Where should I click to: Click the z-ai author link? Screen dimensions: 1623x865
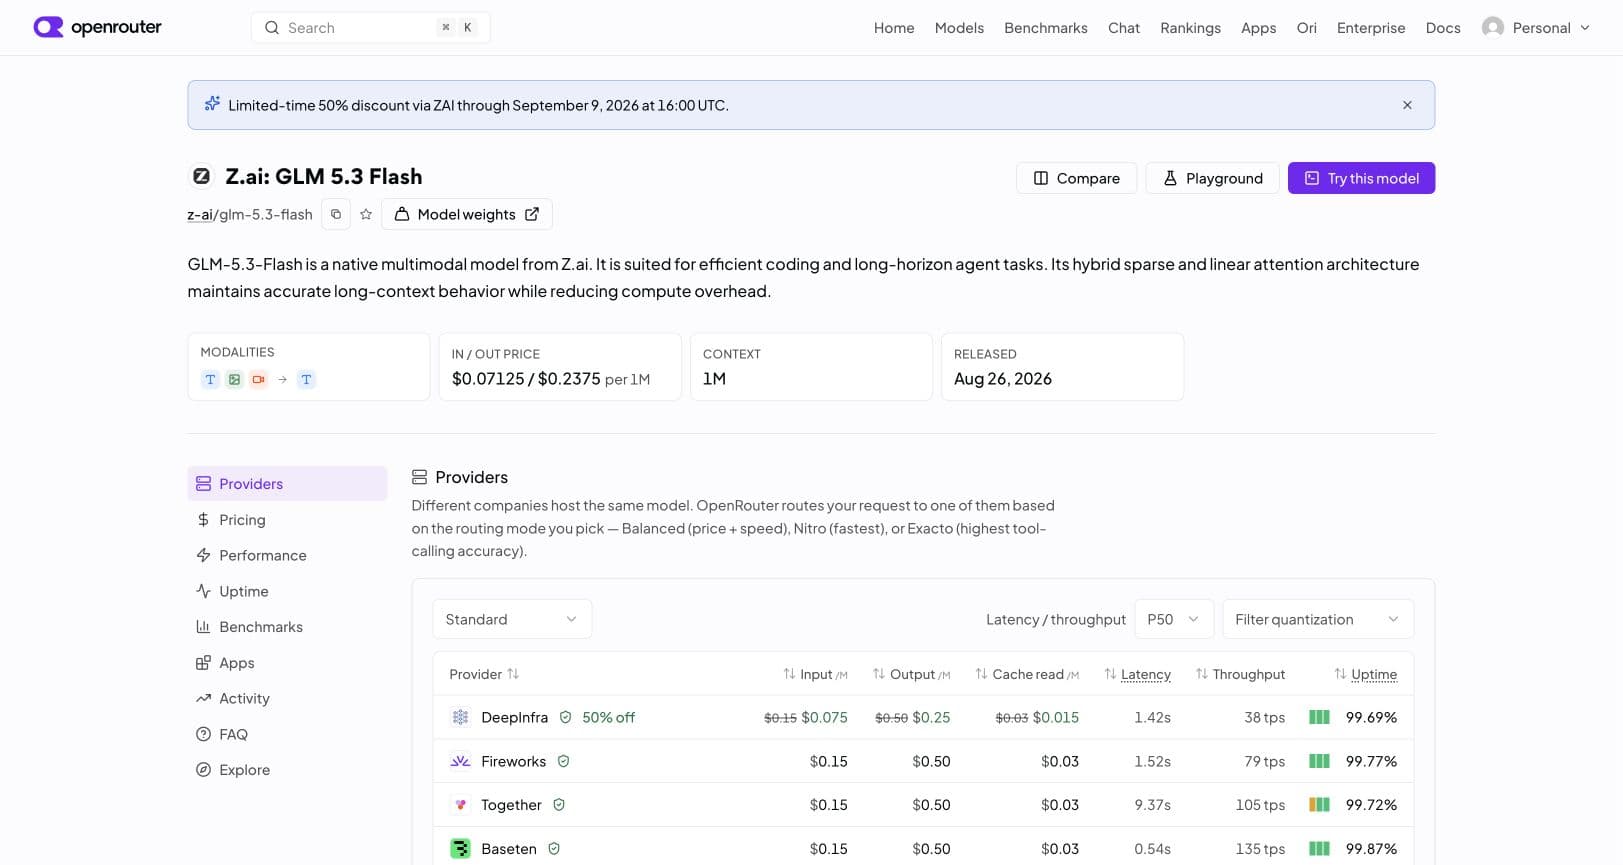tap(200, 214)
